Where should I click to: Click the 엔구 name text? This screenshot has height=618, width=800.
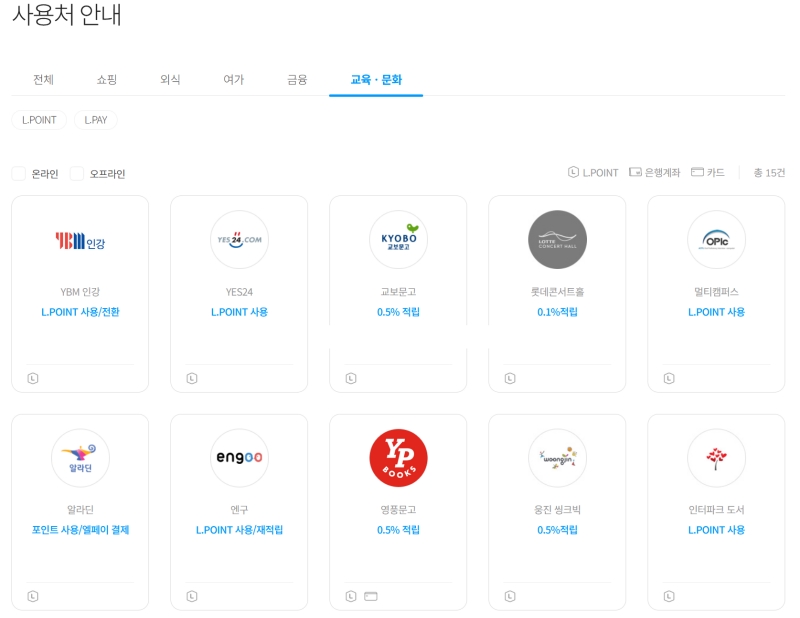239,509
